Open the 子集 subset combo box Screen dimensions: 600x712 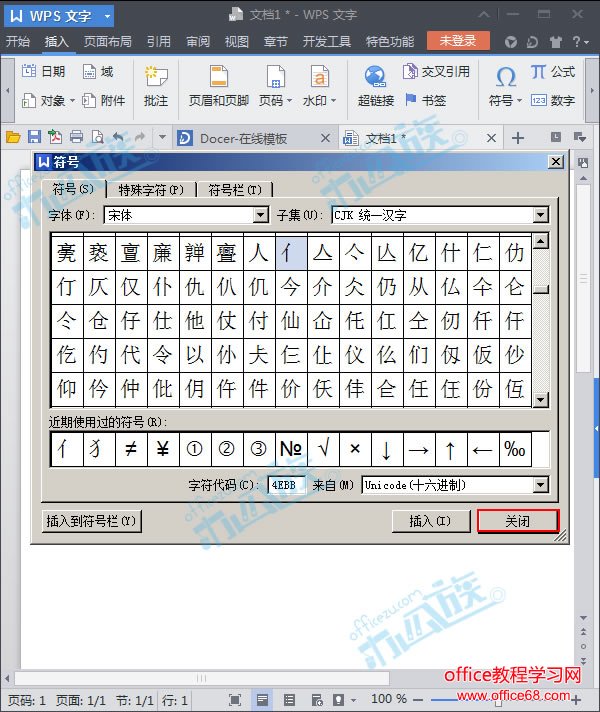(x=440, y=215)
